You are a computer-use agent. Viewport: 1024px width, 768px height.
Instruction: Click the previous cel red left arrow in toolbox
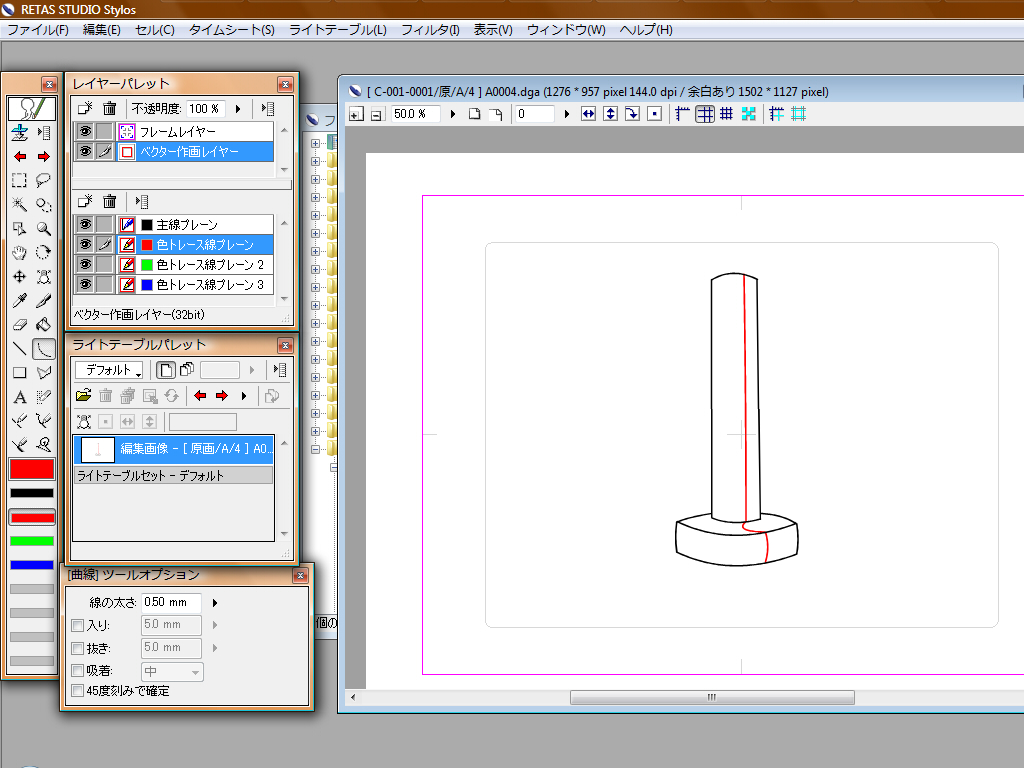(20, 157)
